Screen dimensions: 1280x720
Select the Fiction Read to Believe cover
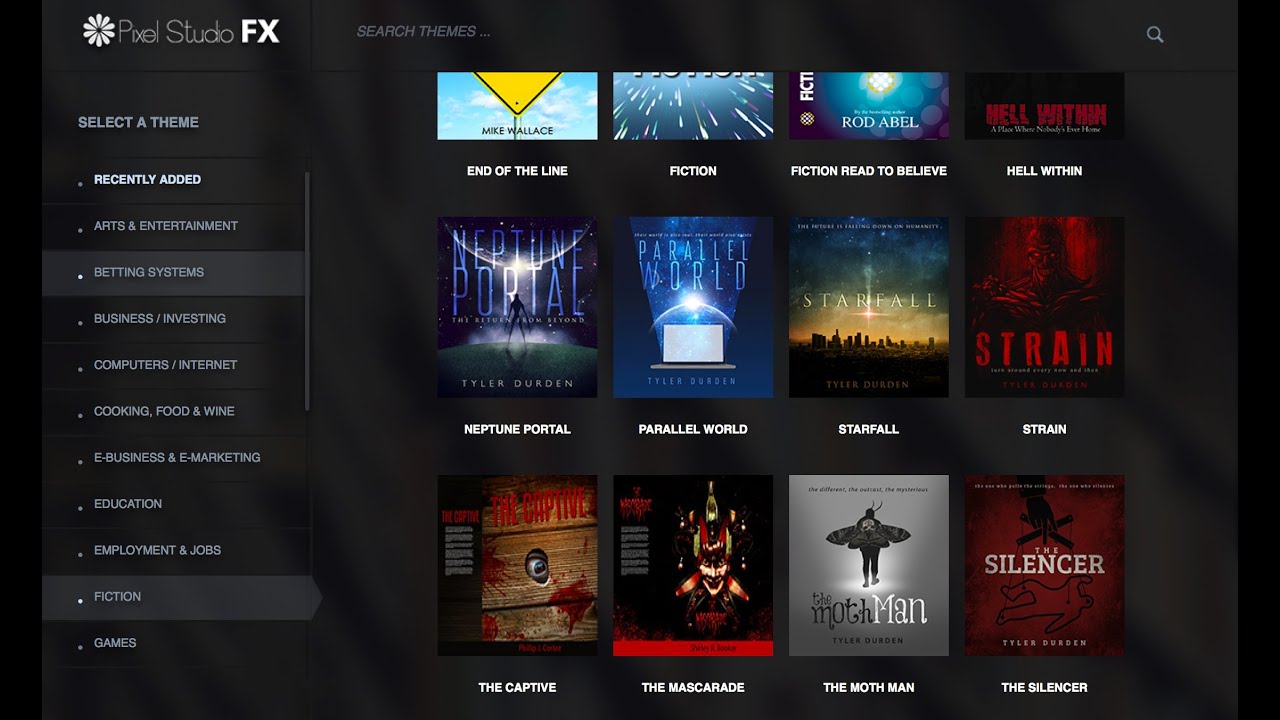869,106
